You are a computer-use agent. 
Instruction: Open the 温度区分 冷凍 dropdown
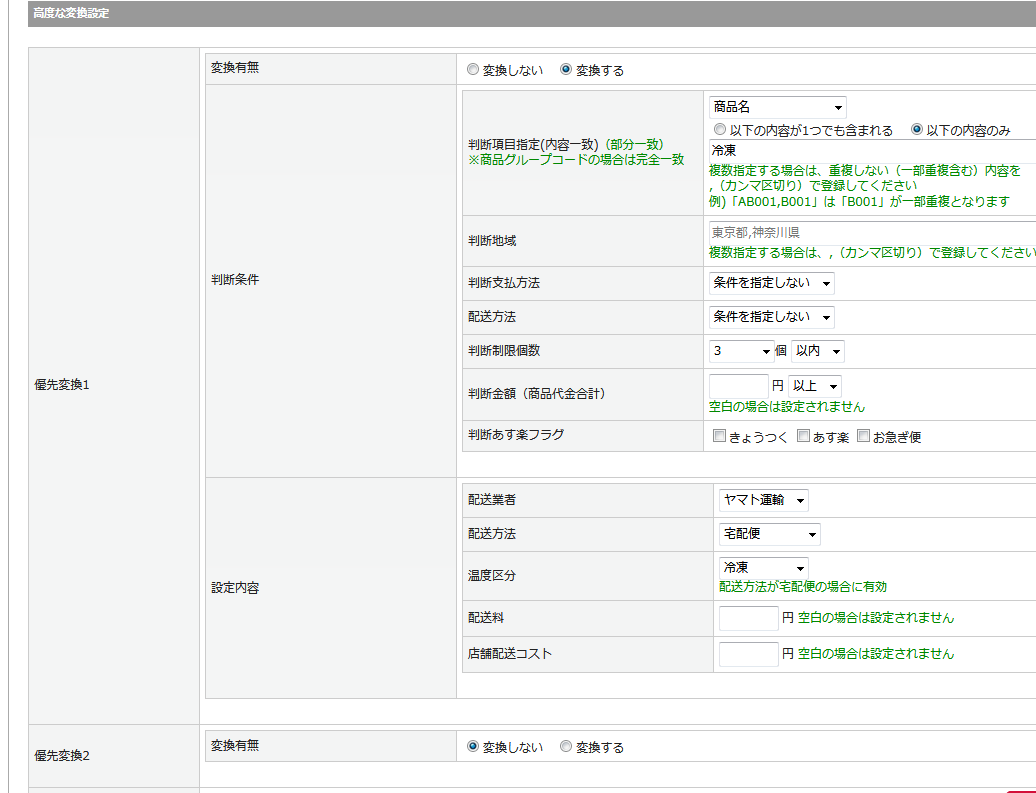coord(763,568)
